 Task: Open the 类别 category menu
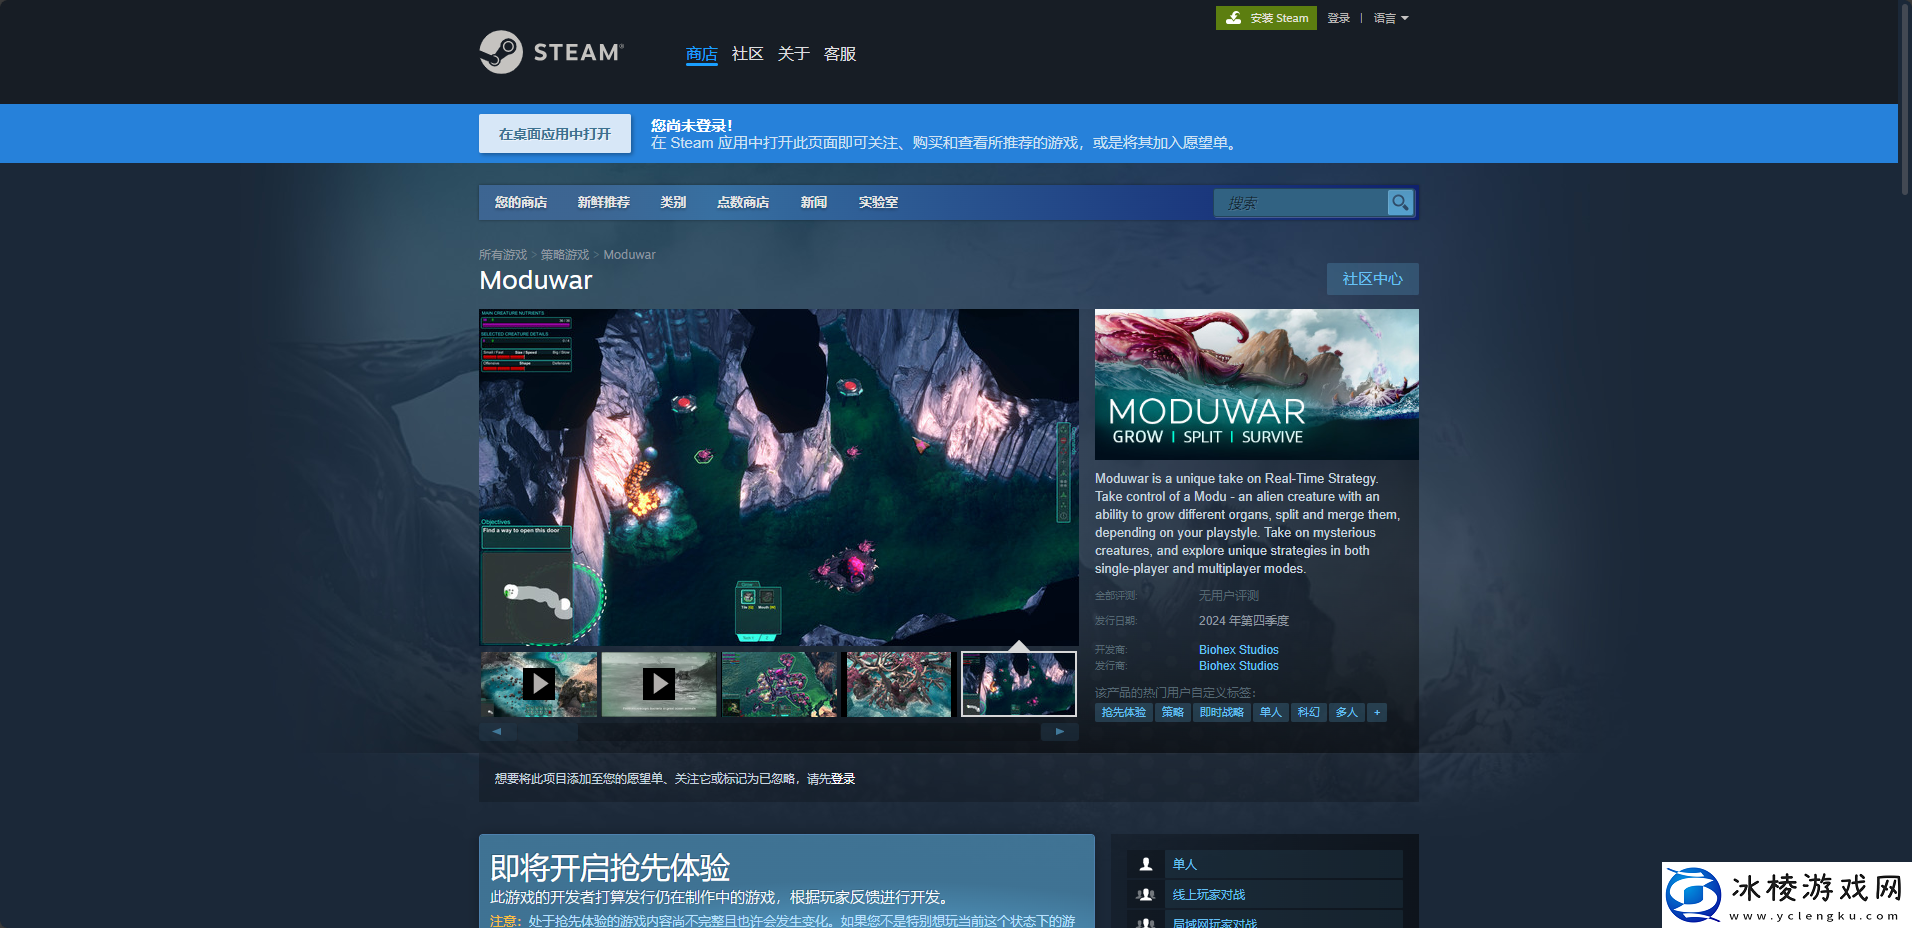pos(672,202)
